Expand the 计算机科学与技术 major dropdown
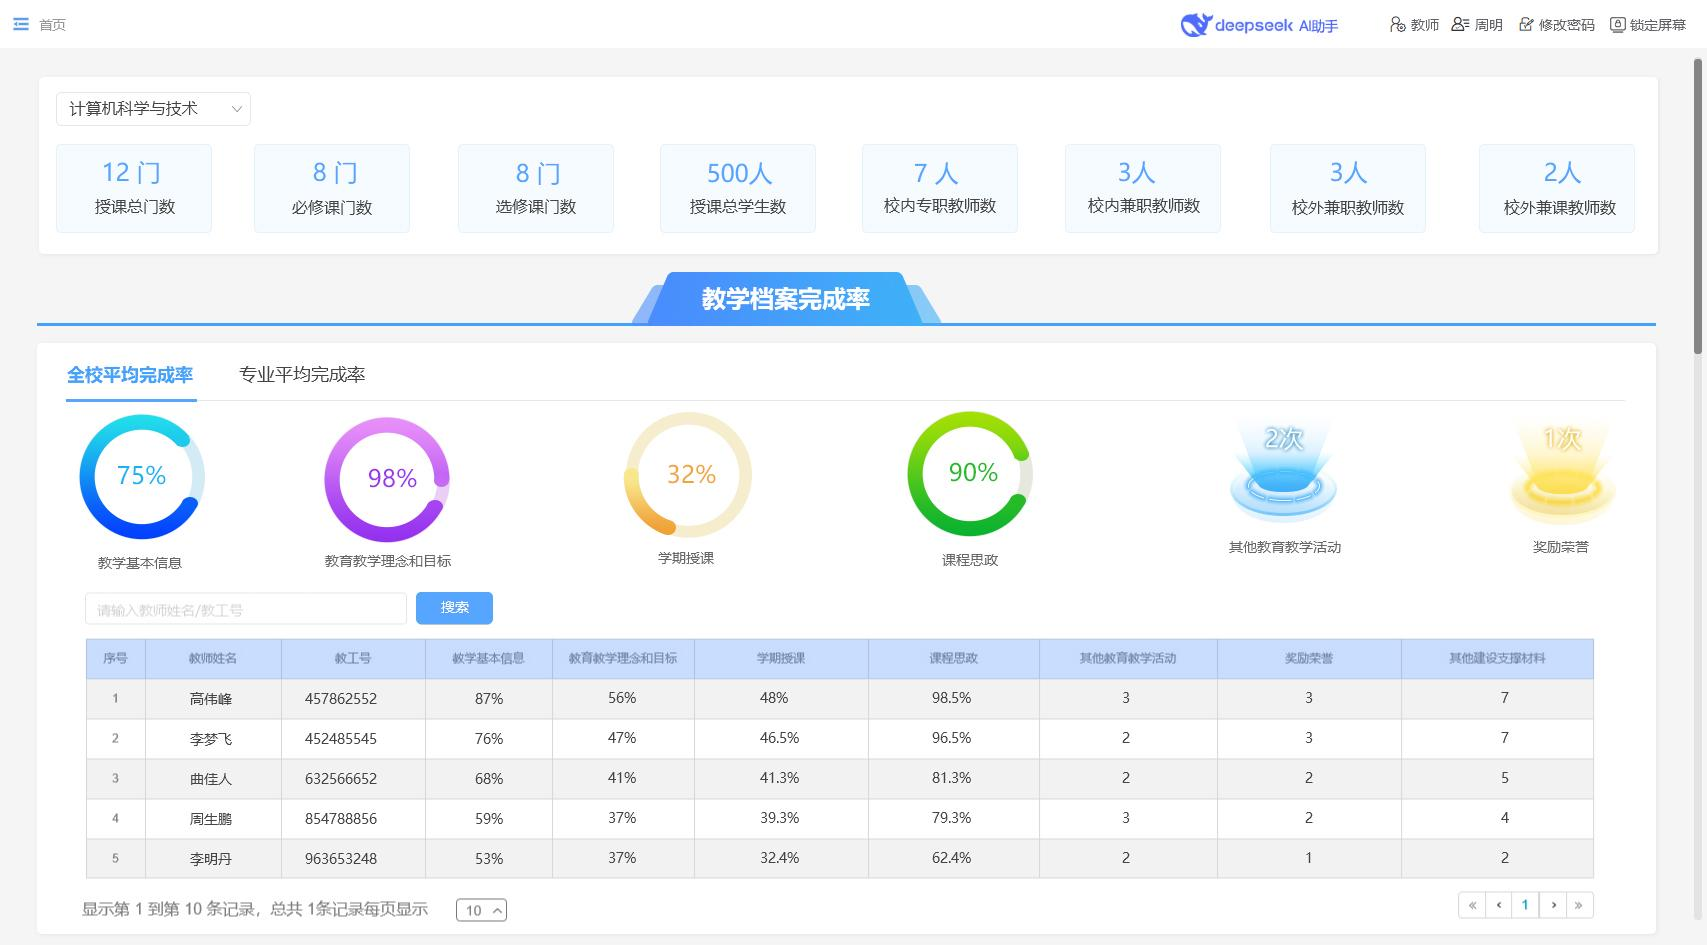 pyautogui.click(x=153, y=109)
